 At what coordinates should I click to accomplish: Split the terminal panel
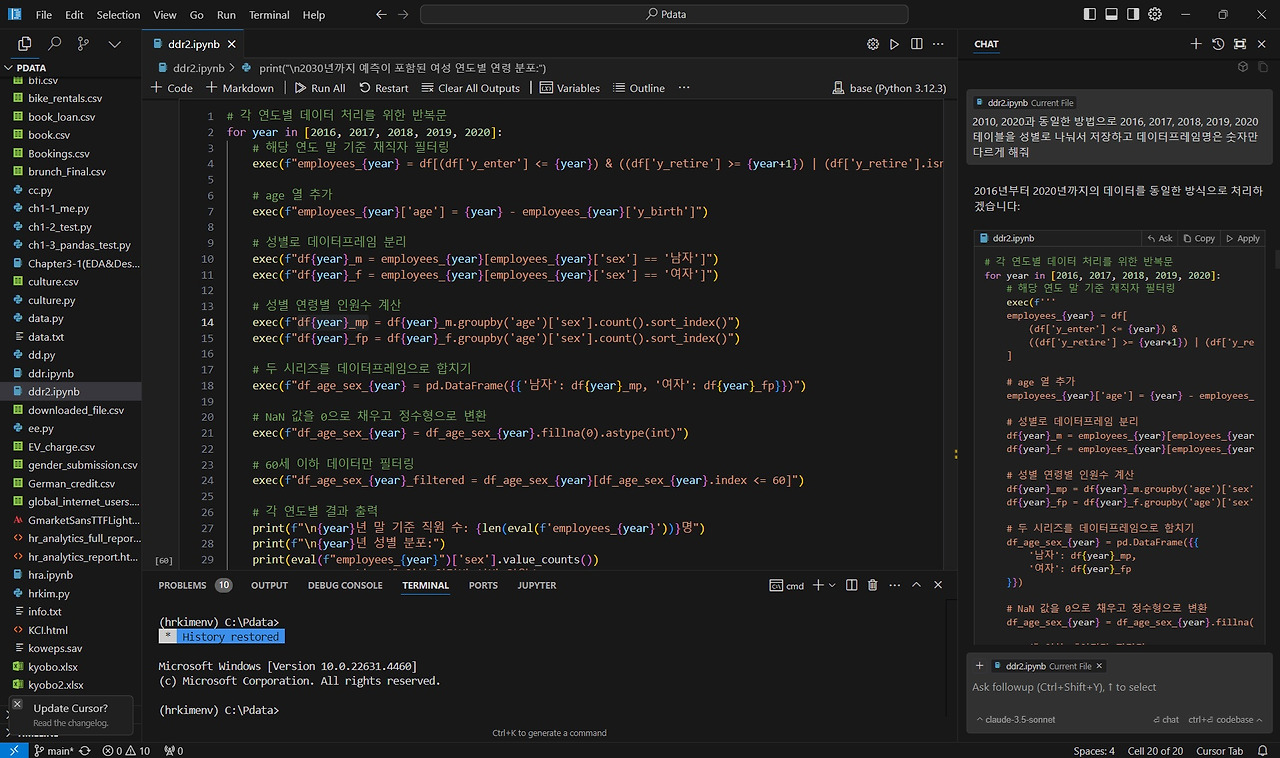(x=850, y=585)
